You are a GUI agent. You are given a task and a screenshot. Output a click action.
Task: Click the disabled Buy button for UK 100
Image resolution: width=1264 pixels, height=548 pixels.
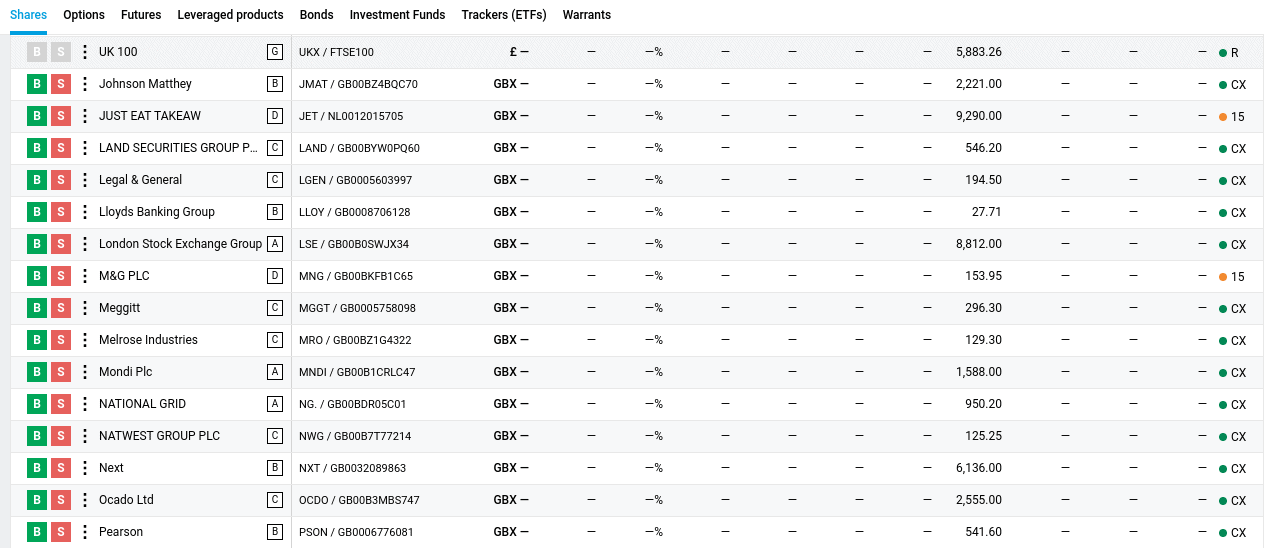[37, 52]
